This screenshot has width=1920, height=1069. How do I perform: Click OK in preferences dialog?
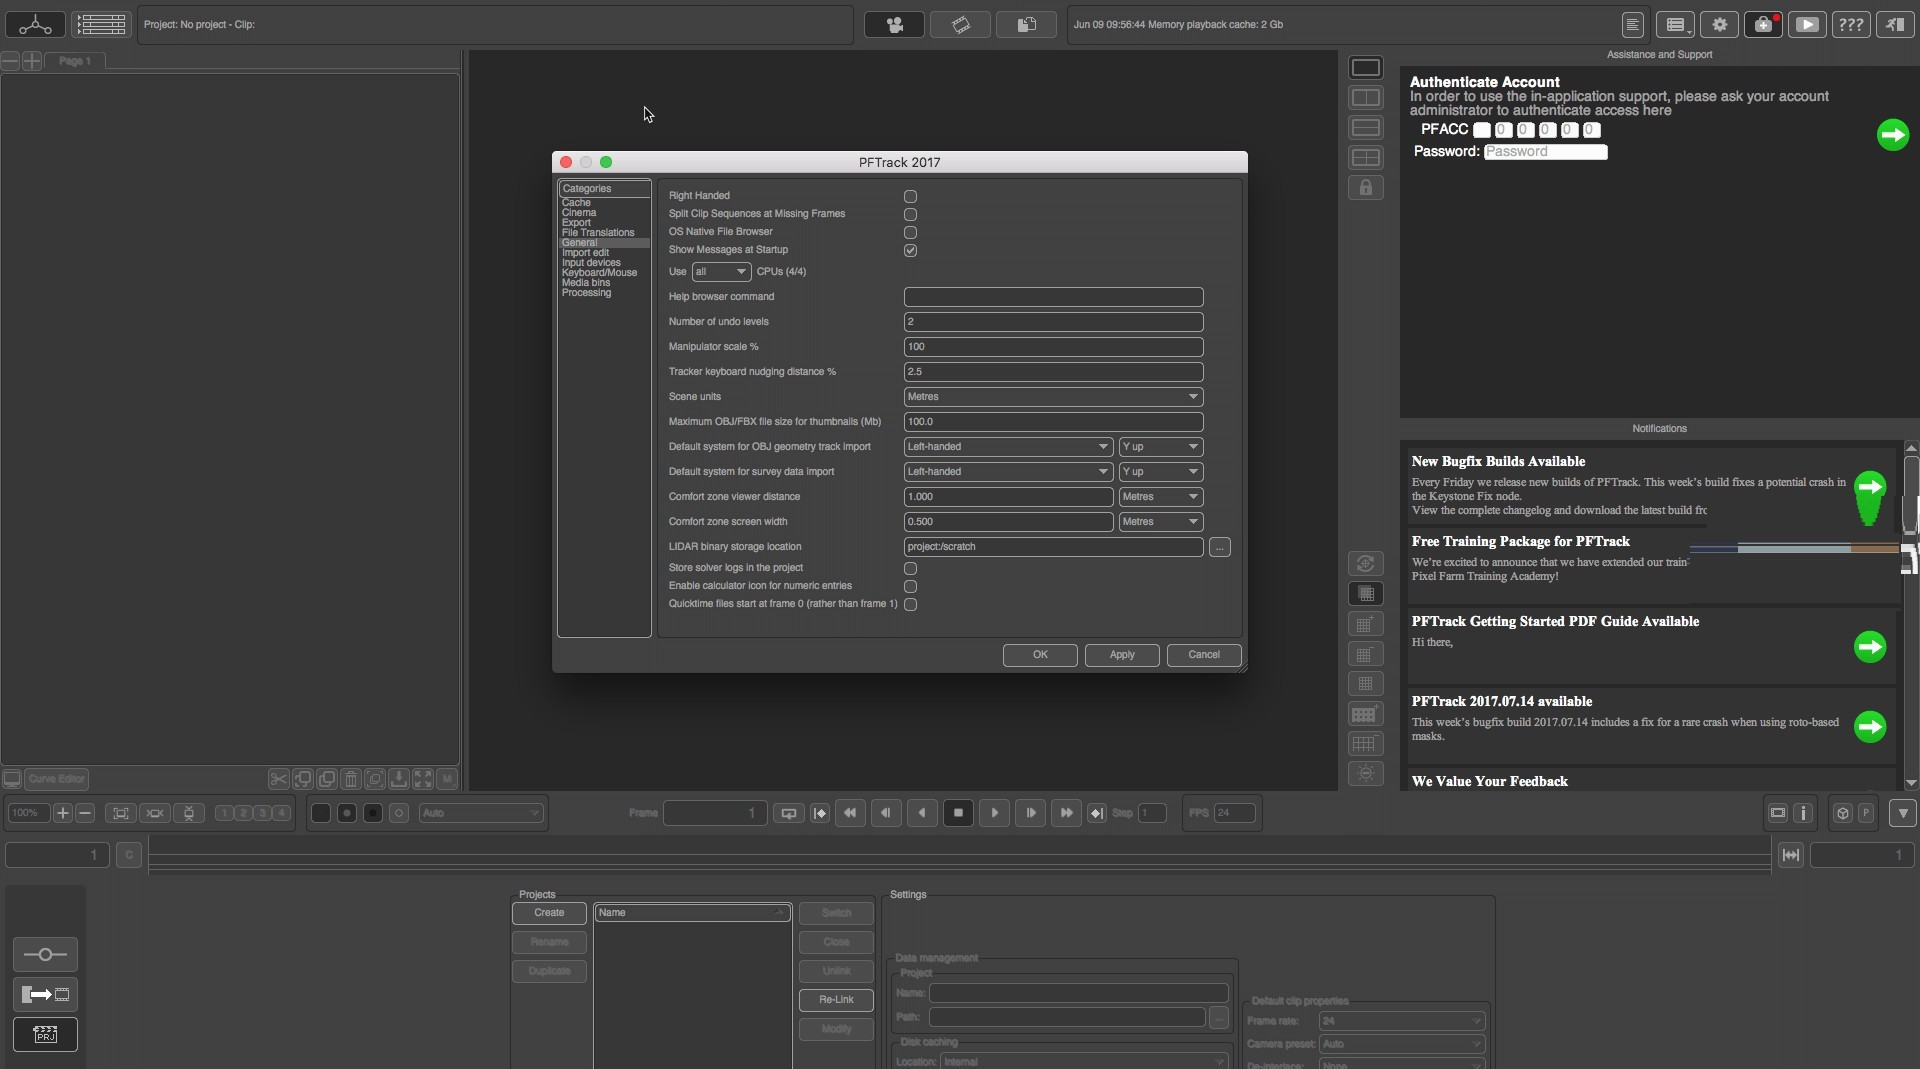(x=1040, y=655)
